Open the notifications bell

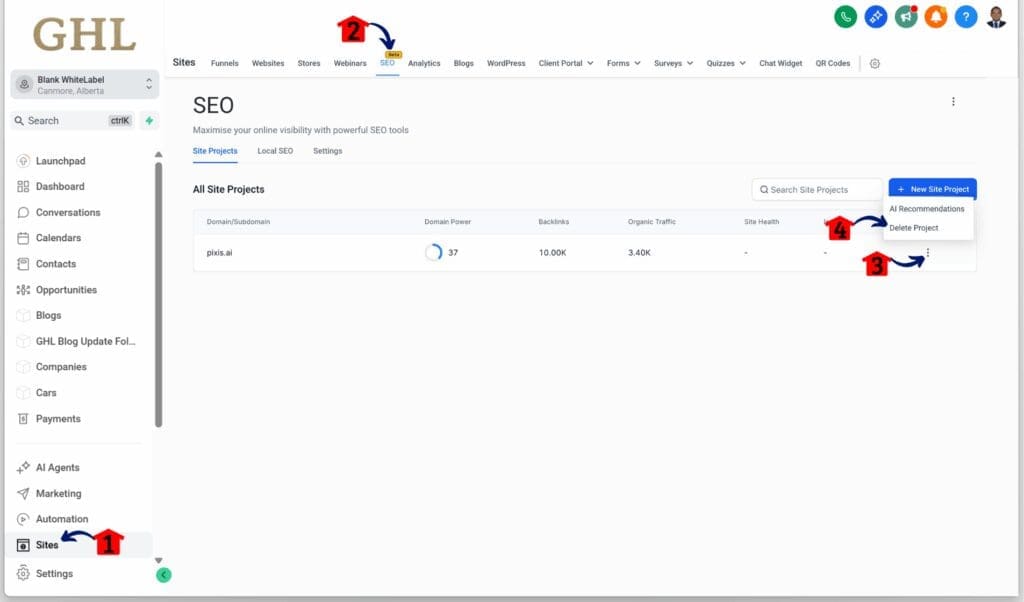[x=935, y=16]
